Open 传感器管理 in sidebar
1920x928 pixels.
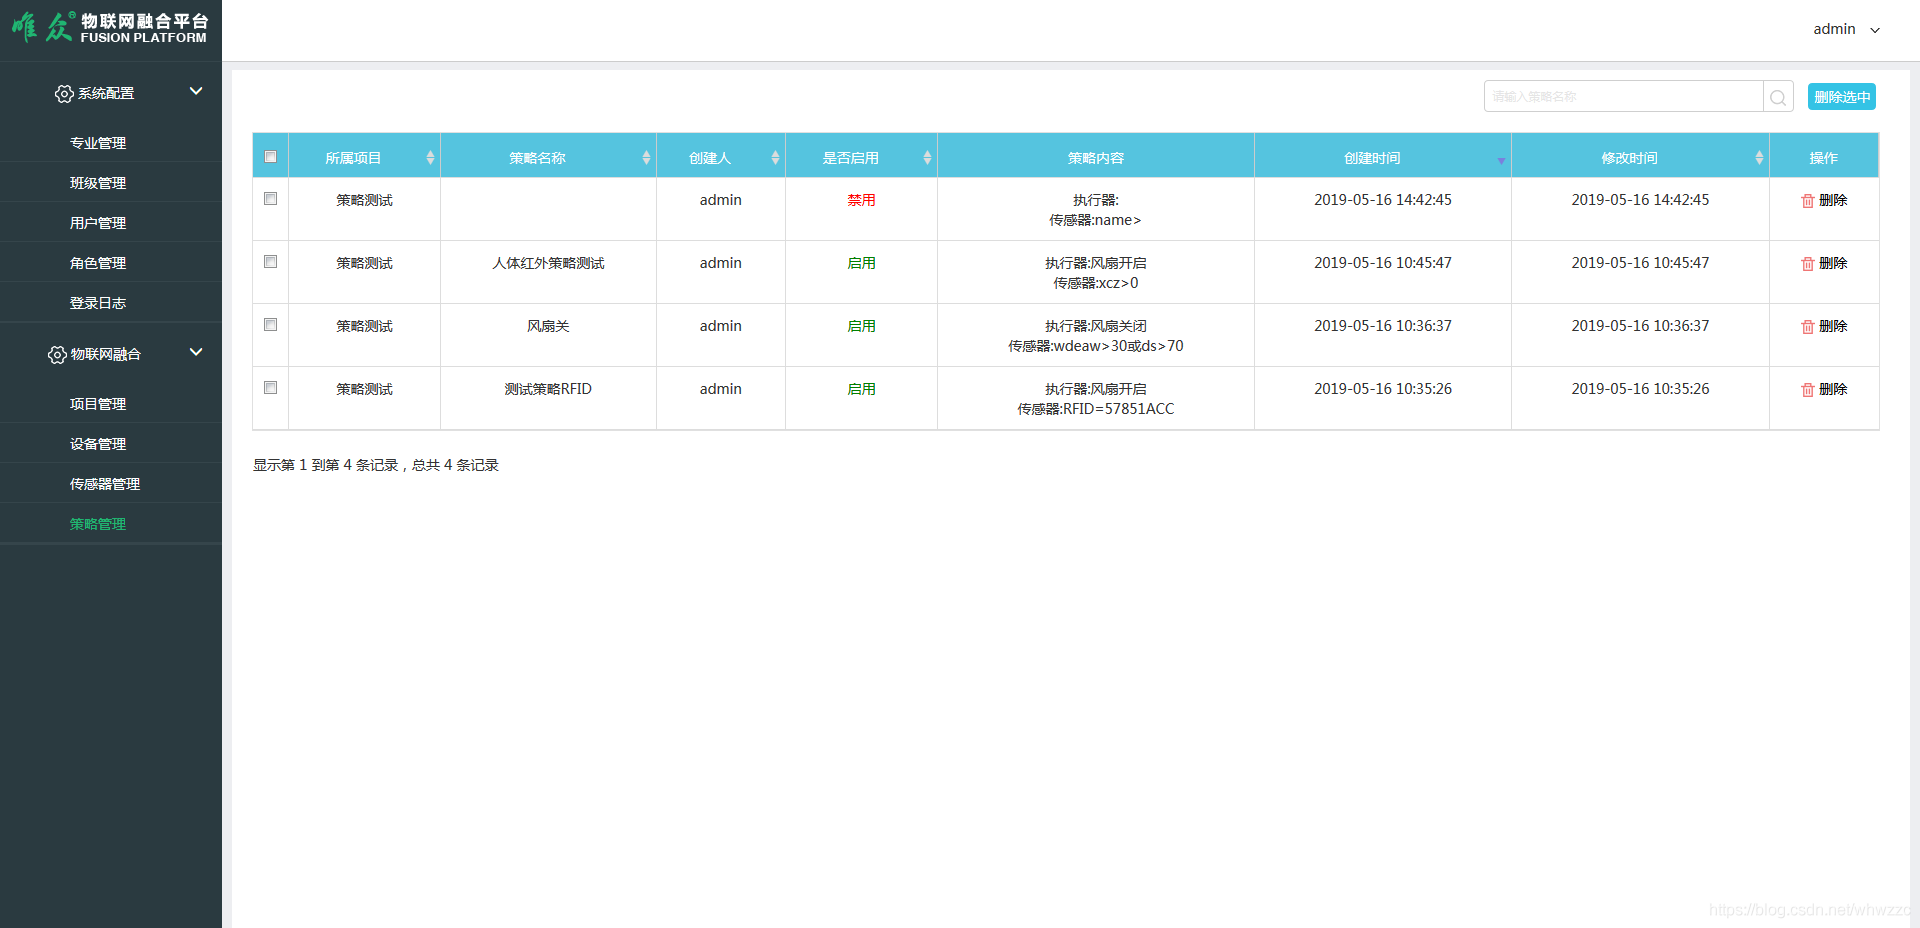coord(105,484)
